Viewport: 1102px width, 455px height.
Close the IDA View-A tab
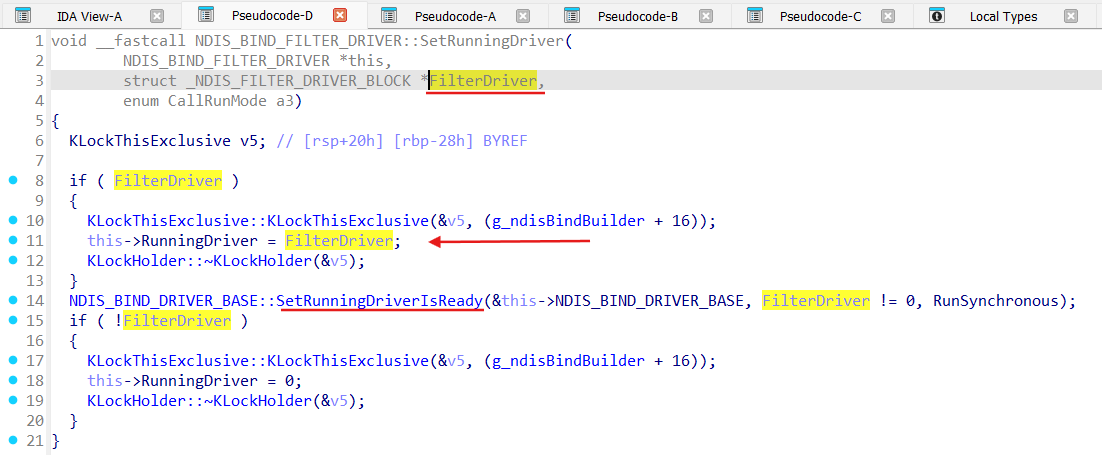pos(157,15)
